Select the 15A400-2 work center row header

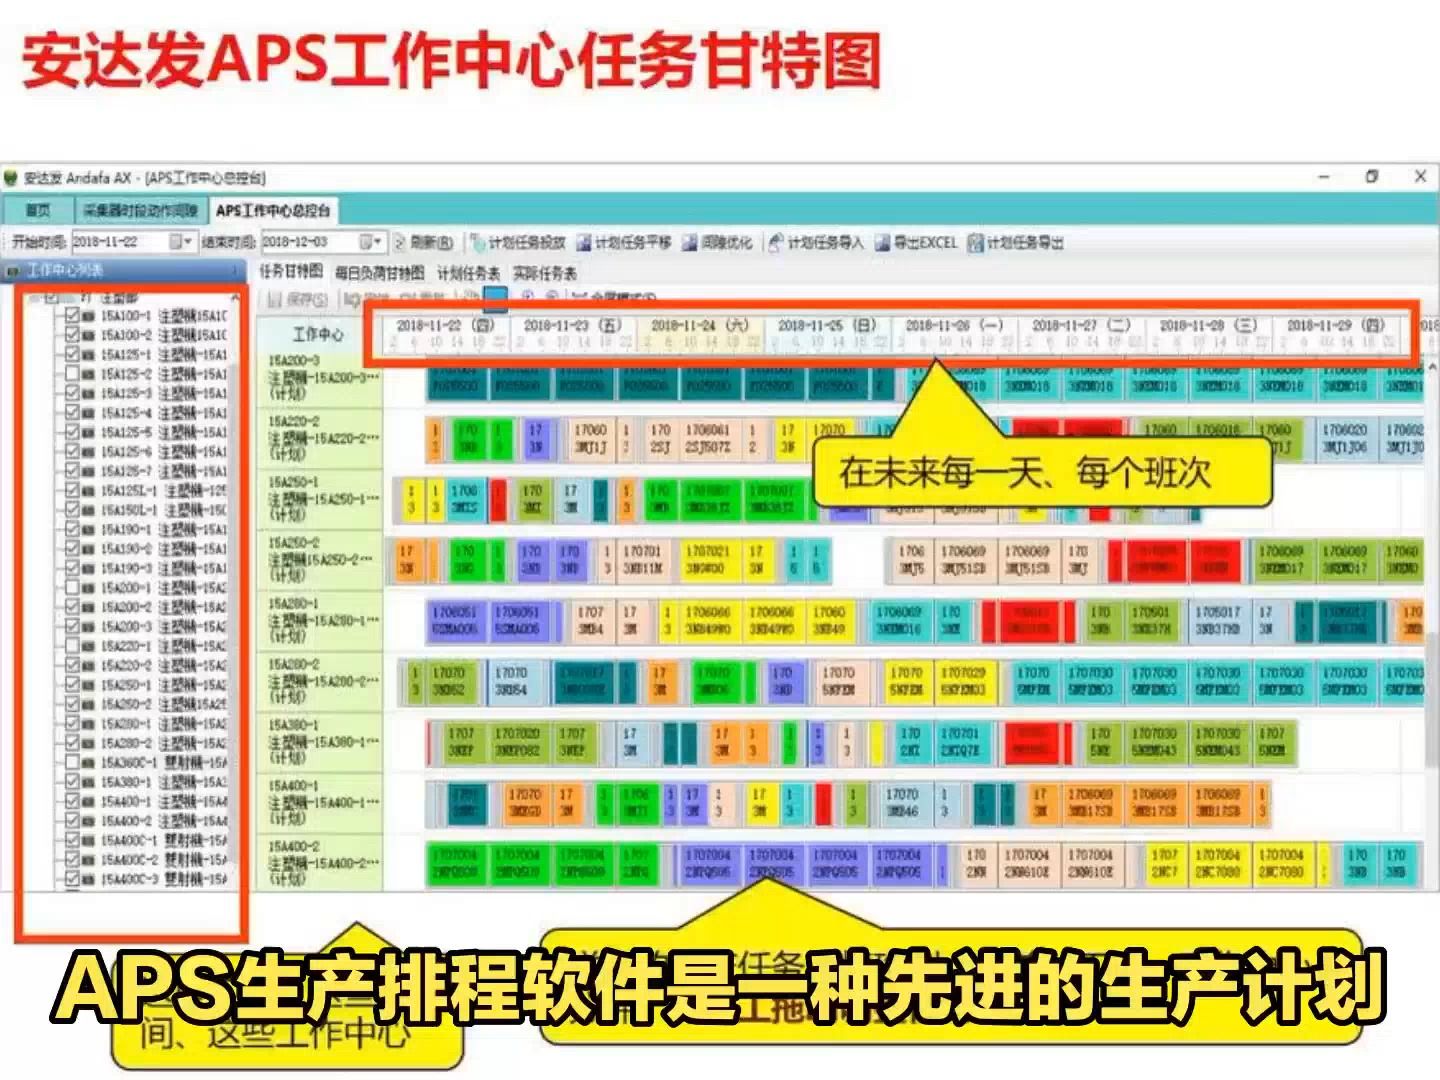320,862
